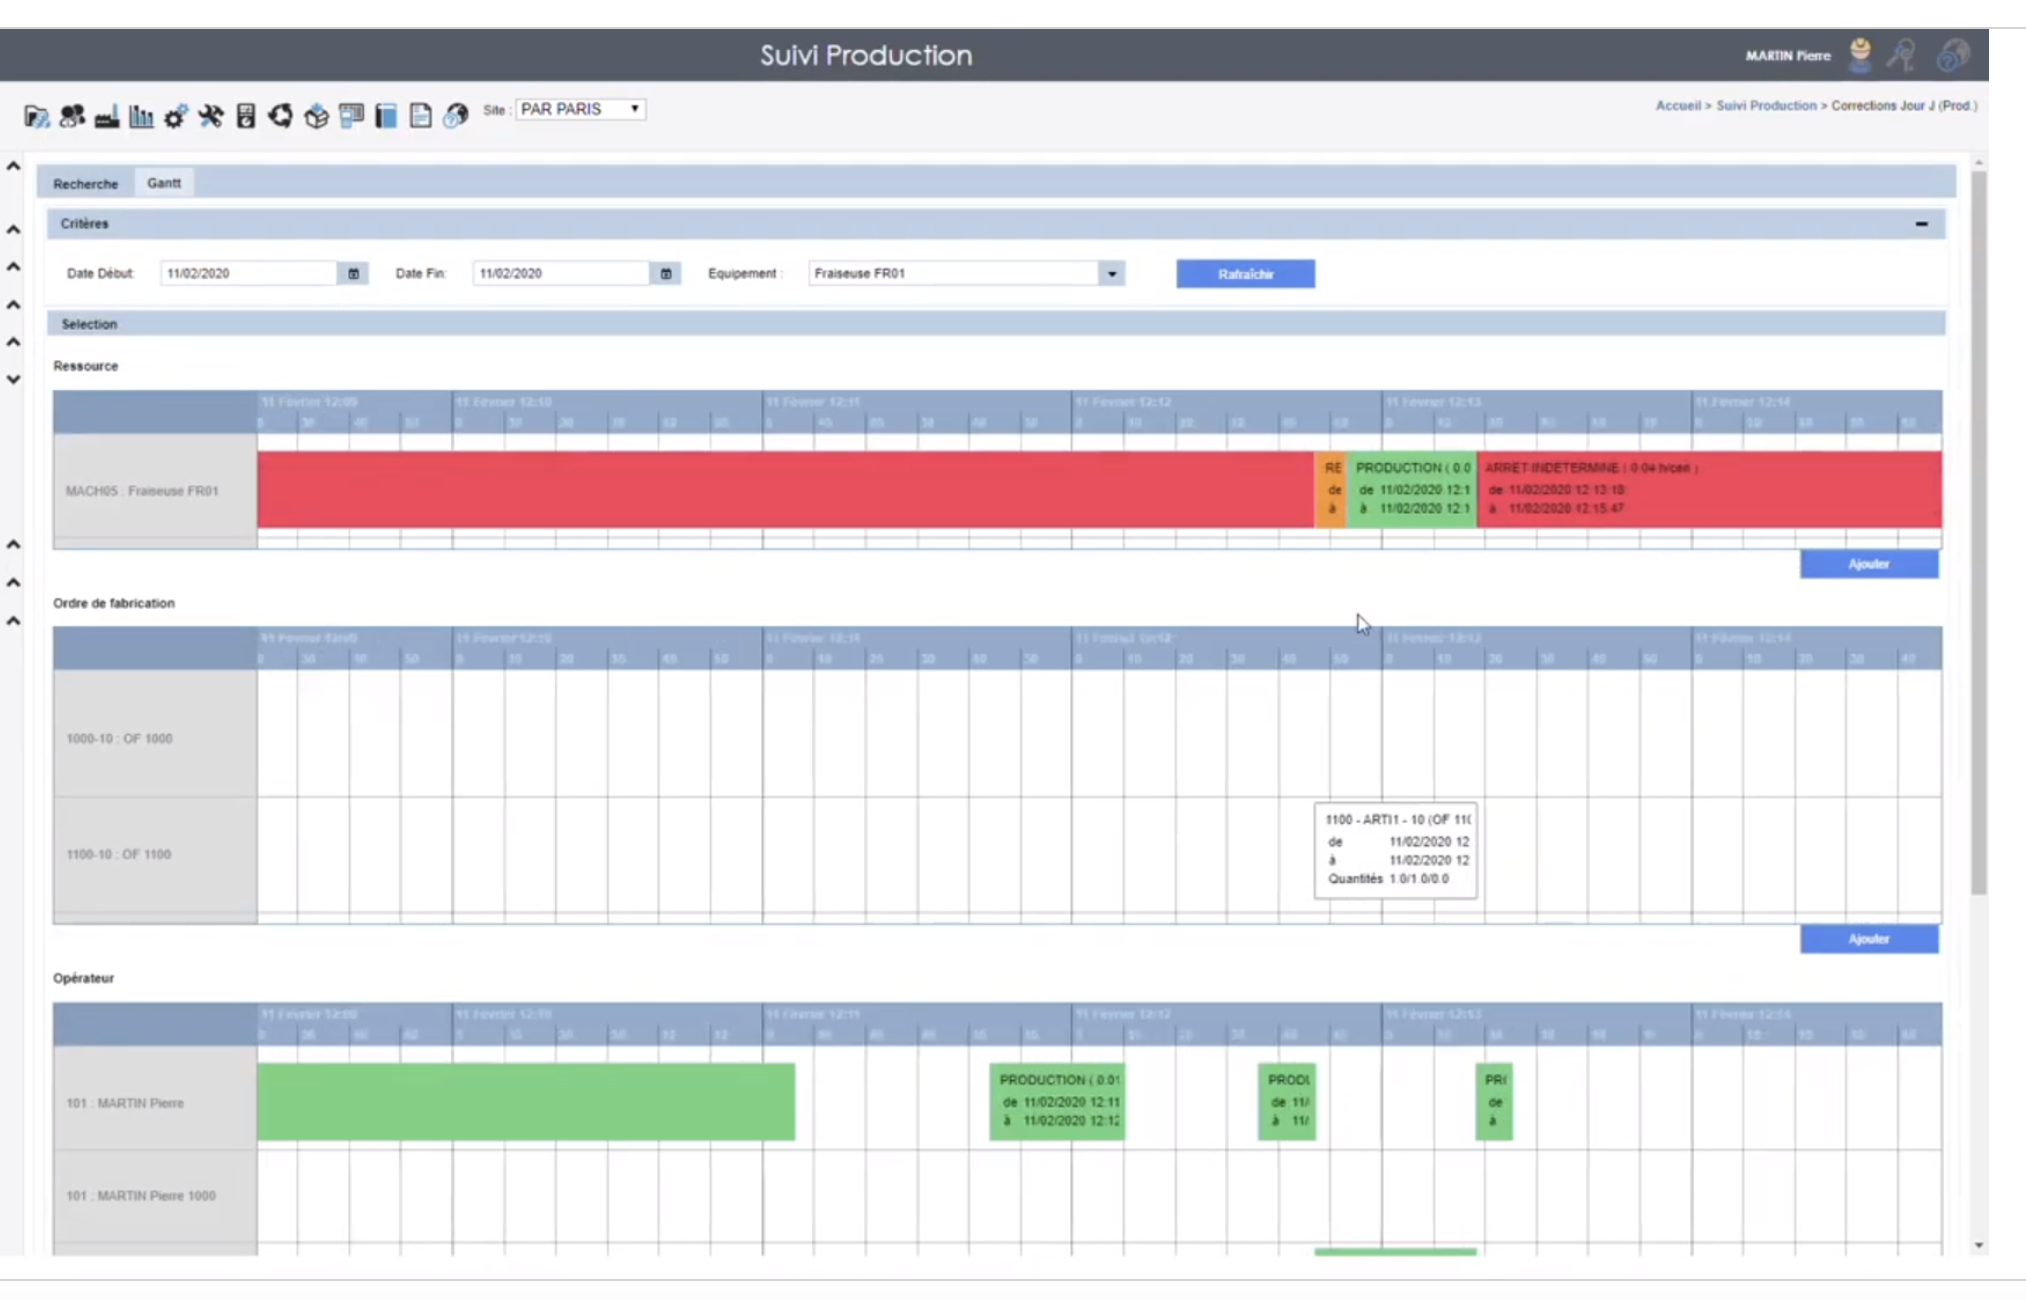Open the package box toolbar icon
Screen dimensions: 2026x1300
[316, 117]
